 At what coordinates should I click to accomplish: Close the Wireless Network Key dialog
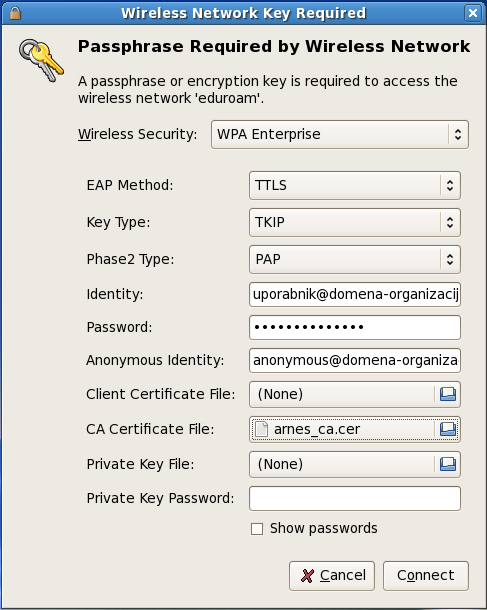(x=473, y=13)
